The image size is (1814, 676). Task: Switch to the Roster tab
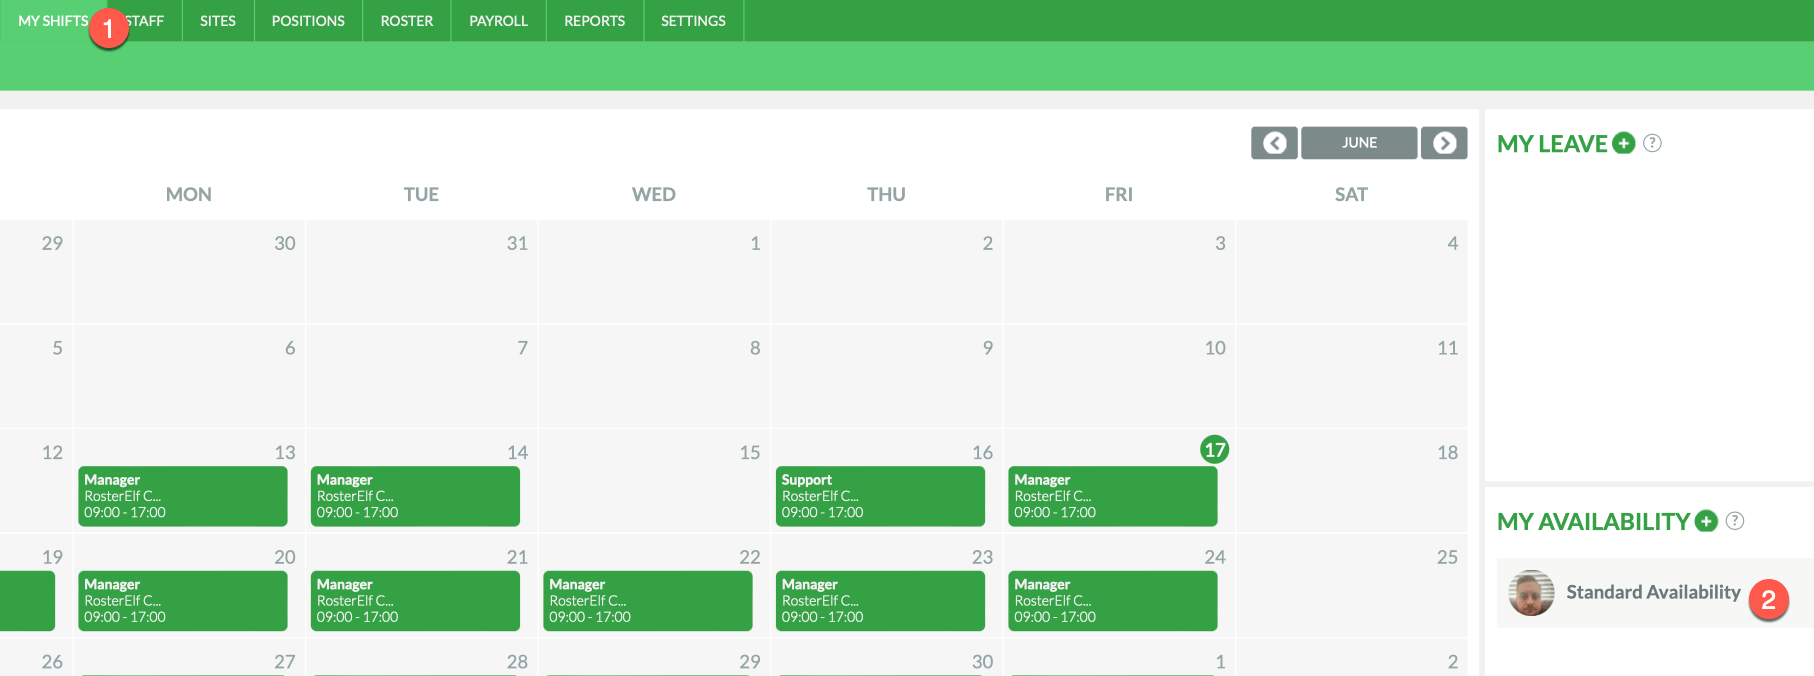click(x=407, y=21)
